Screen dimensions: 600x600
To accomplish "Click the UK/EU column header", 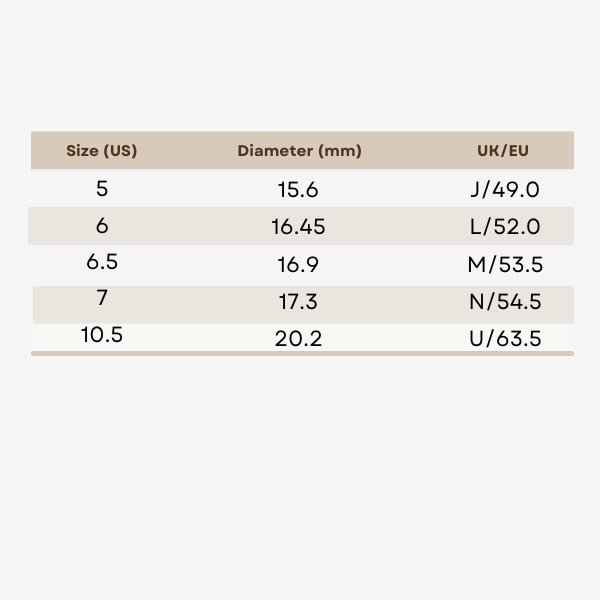I will tap(503, 151).
